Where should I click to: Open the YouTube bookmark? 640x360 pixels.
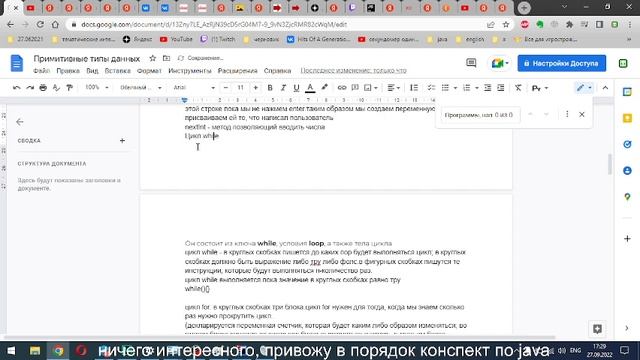[176, 39]
